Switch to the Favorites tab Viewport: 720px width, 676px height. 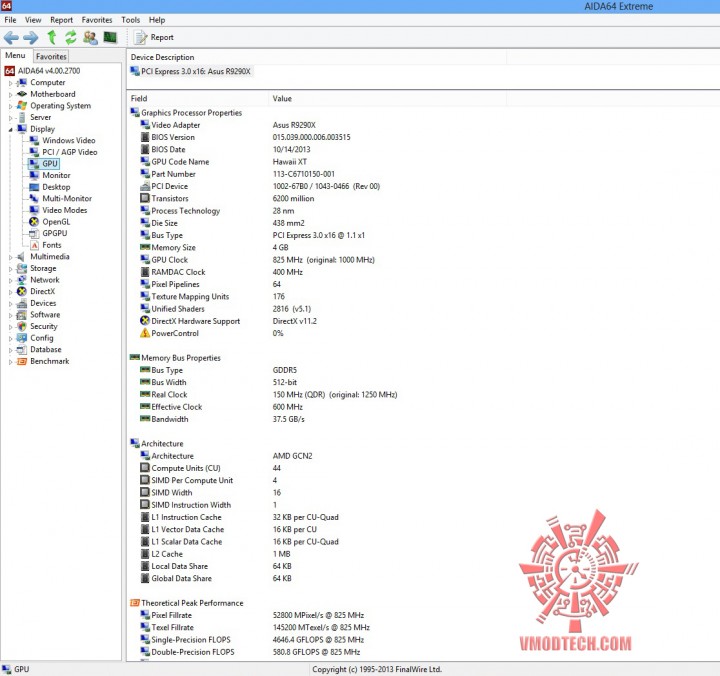[51, 56]
